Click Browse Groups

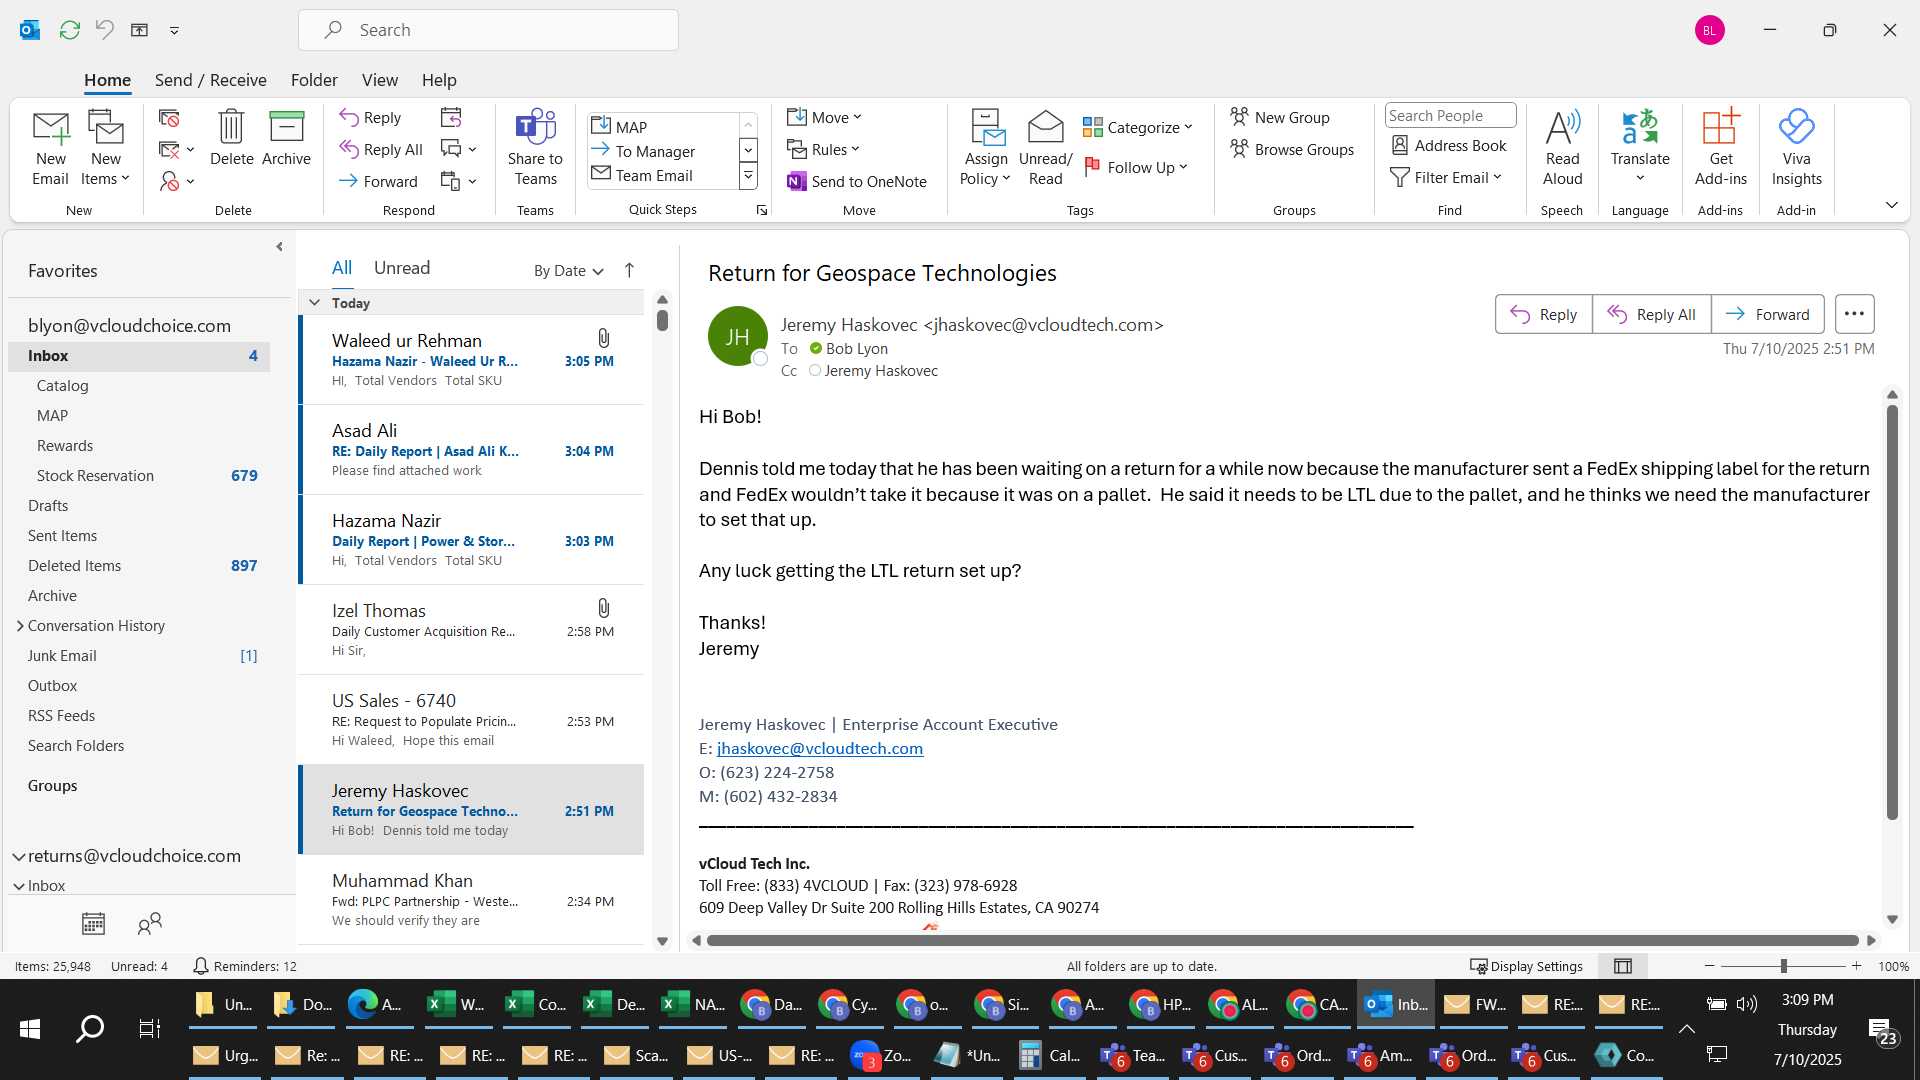point(1292,149)
